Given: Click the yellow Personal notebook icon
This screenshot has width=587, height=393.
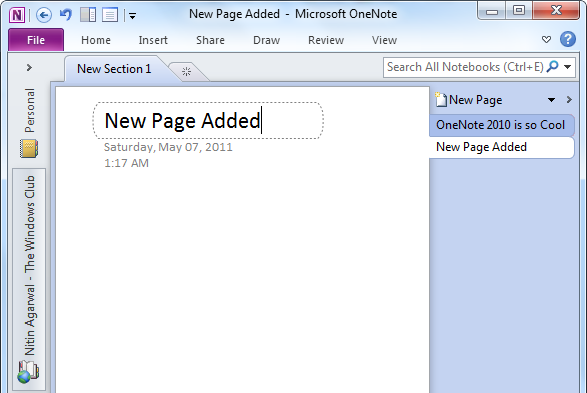Looking at the screenshot, I should [29, 149].
